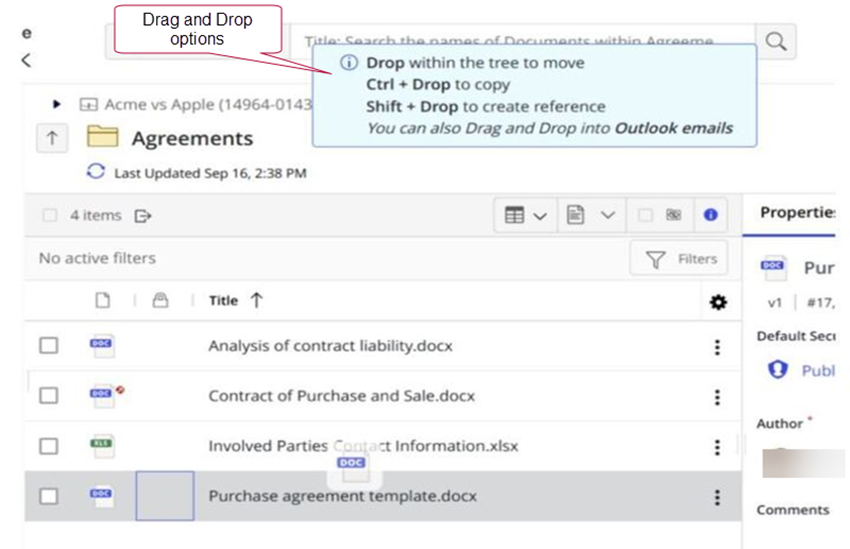Click the search magnifier icon
Viewport: 850px width, 549px height.
point(776,42)
